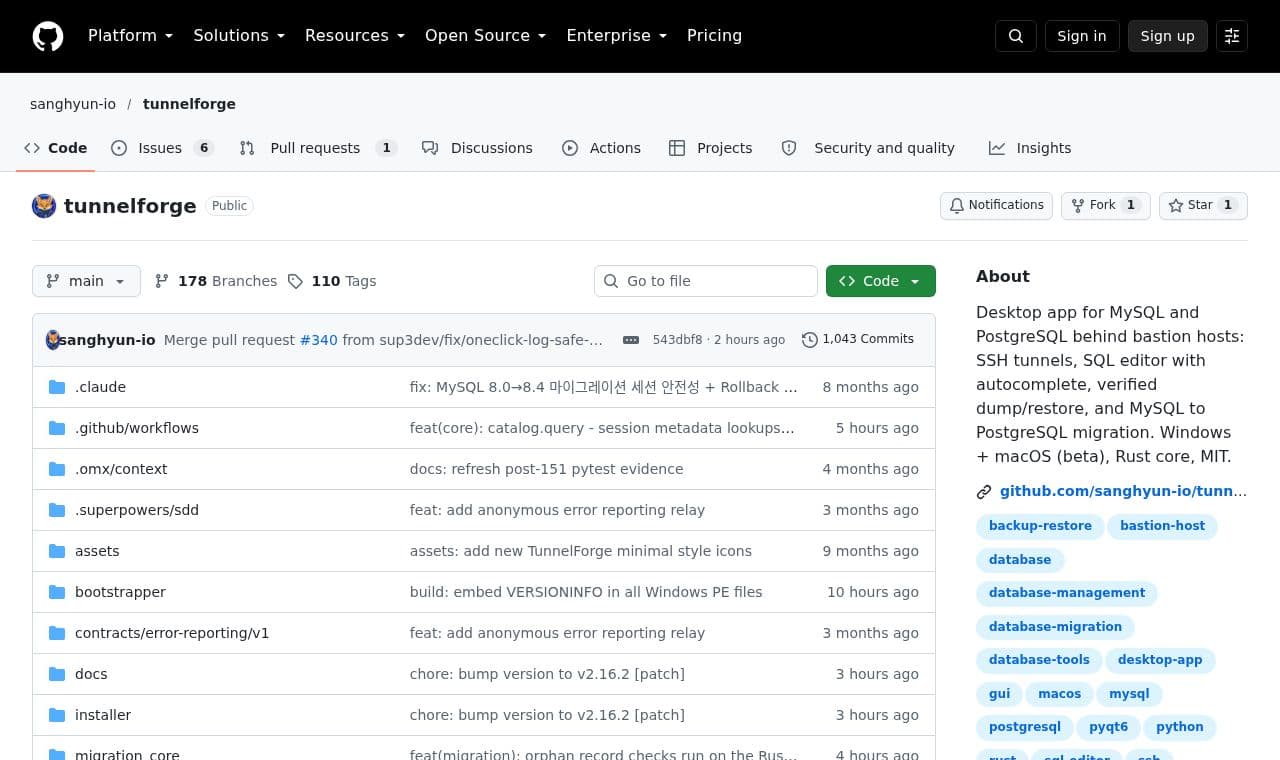
Task: Click the installer folder icon
Action: (x=57, y=715)
